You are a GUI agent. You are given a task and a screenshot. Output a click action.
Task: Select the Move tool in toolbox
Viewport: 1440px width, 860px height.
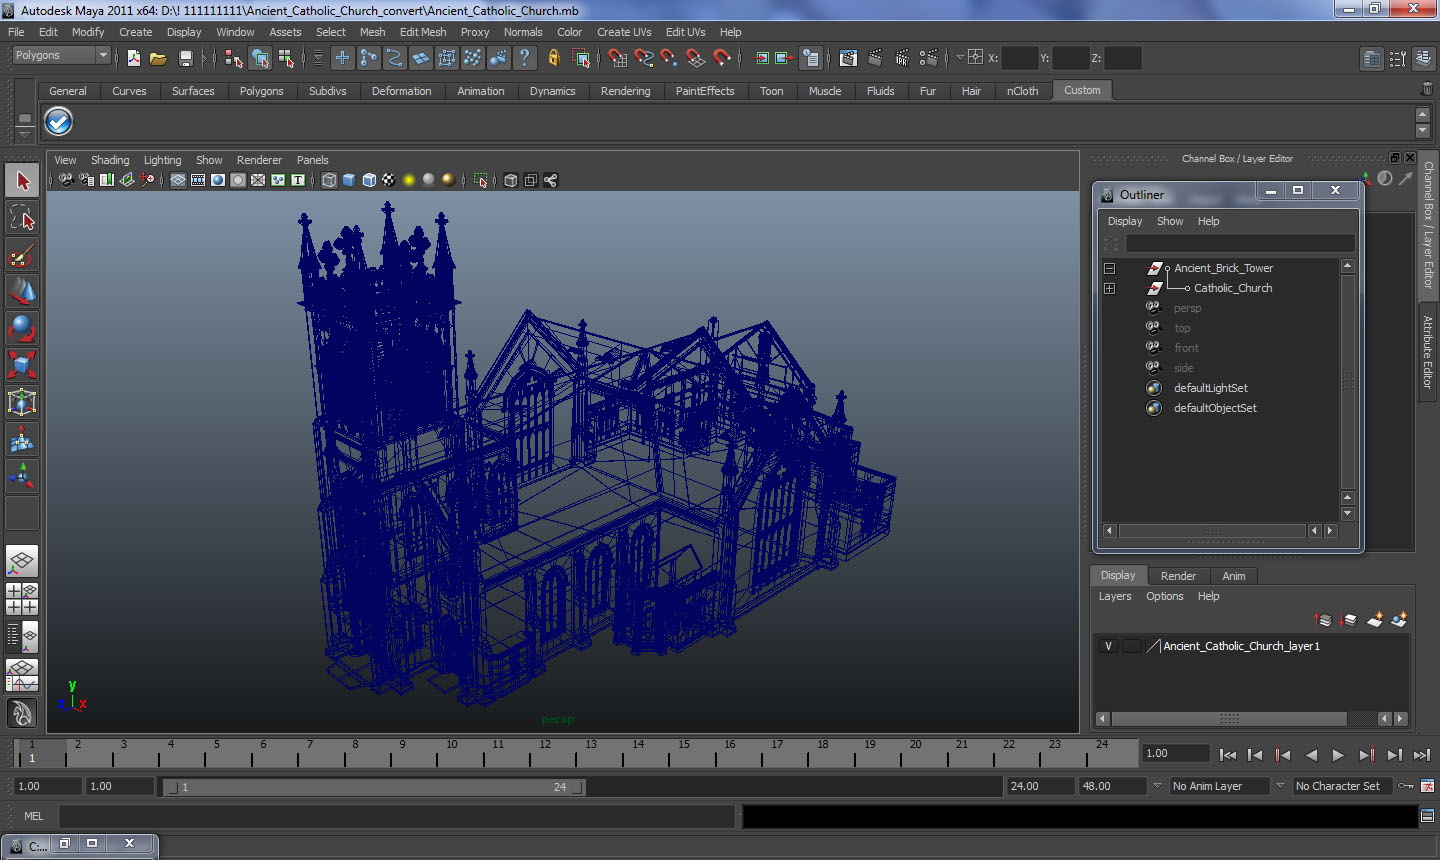click(x=22, y=291)
